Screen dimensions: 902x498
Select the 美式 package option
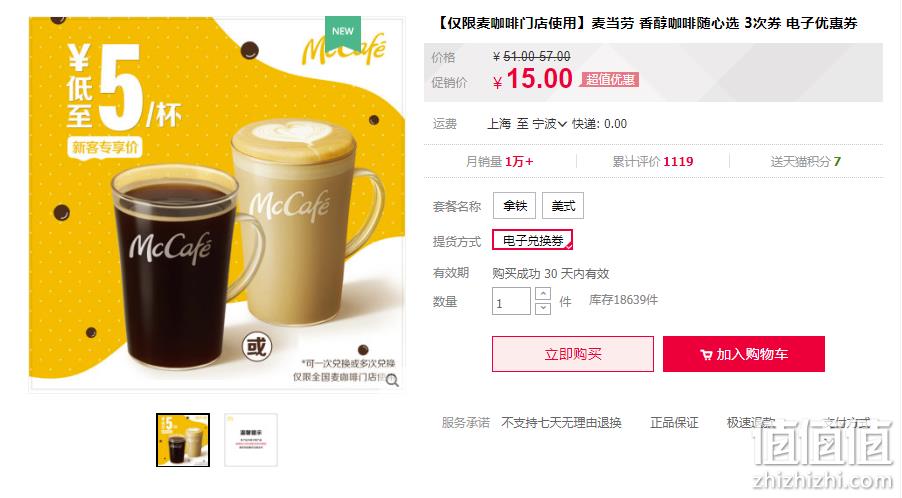563,206
